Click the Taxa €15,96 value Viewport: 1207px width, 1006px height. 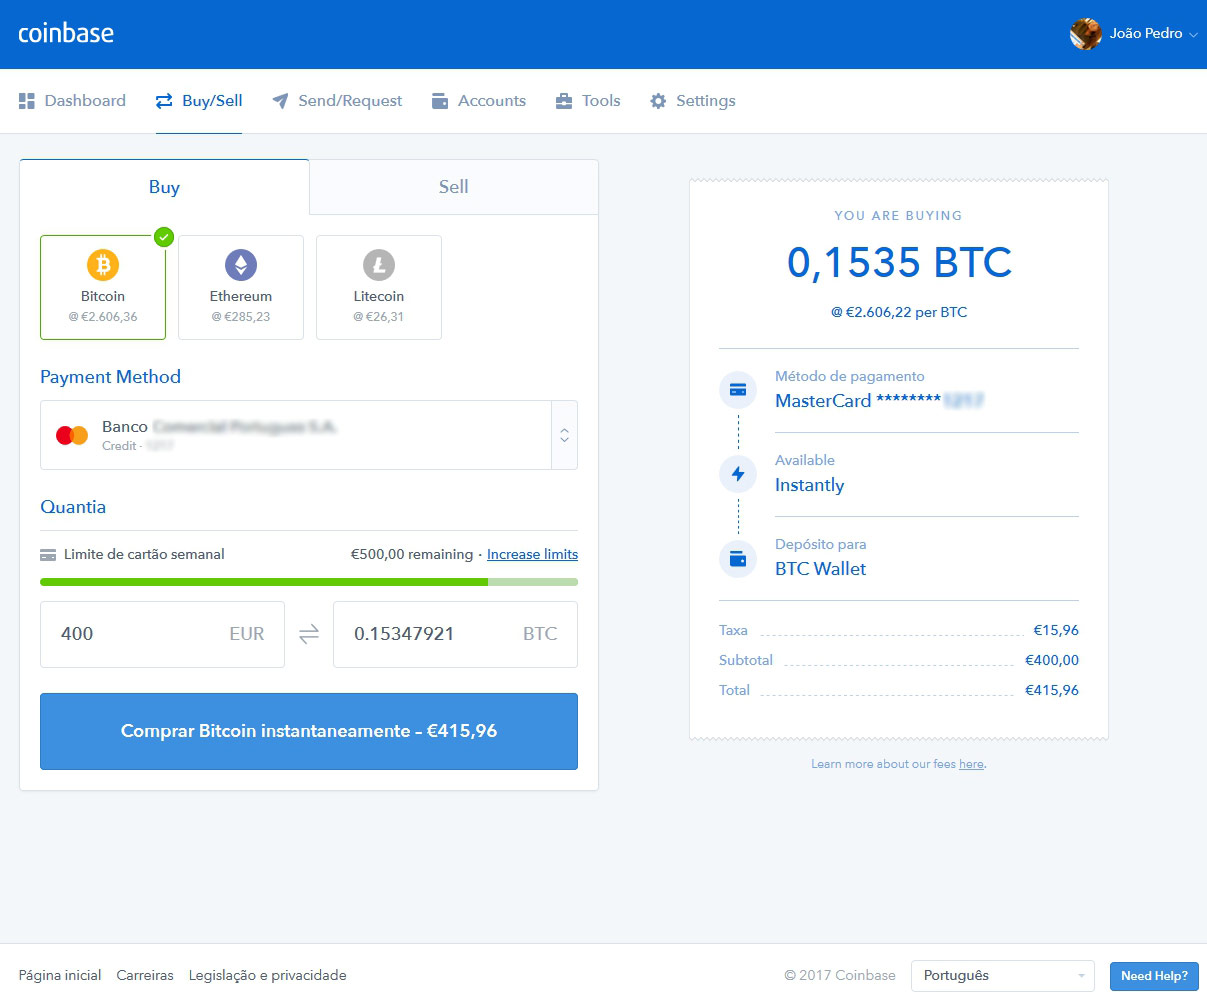coord(1056,630)
